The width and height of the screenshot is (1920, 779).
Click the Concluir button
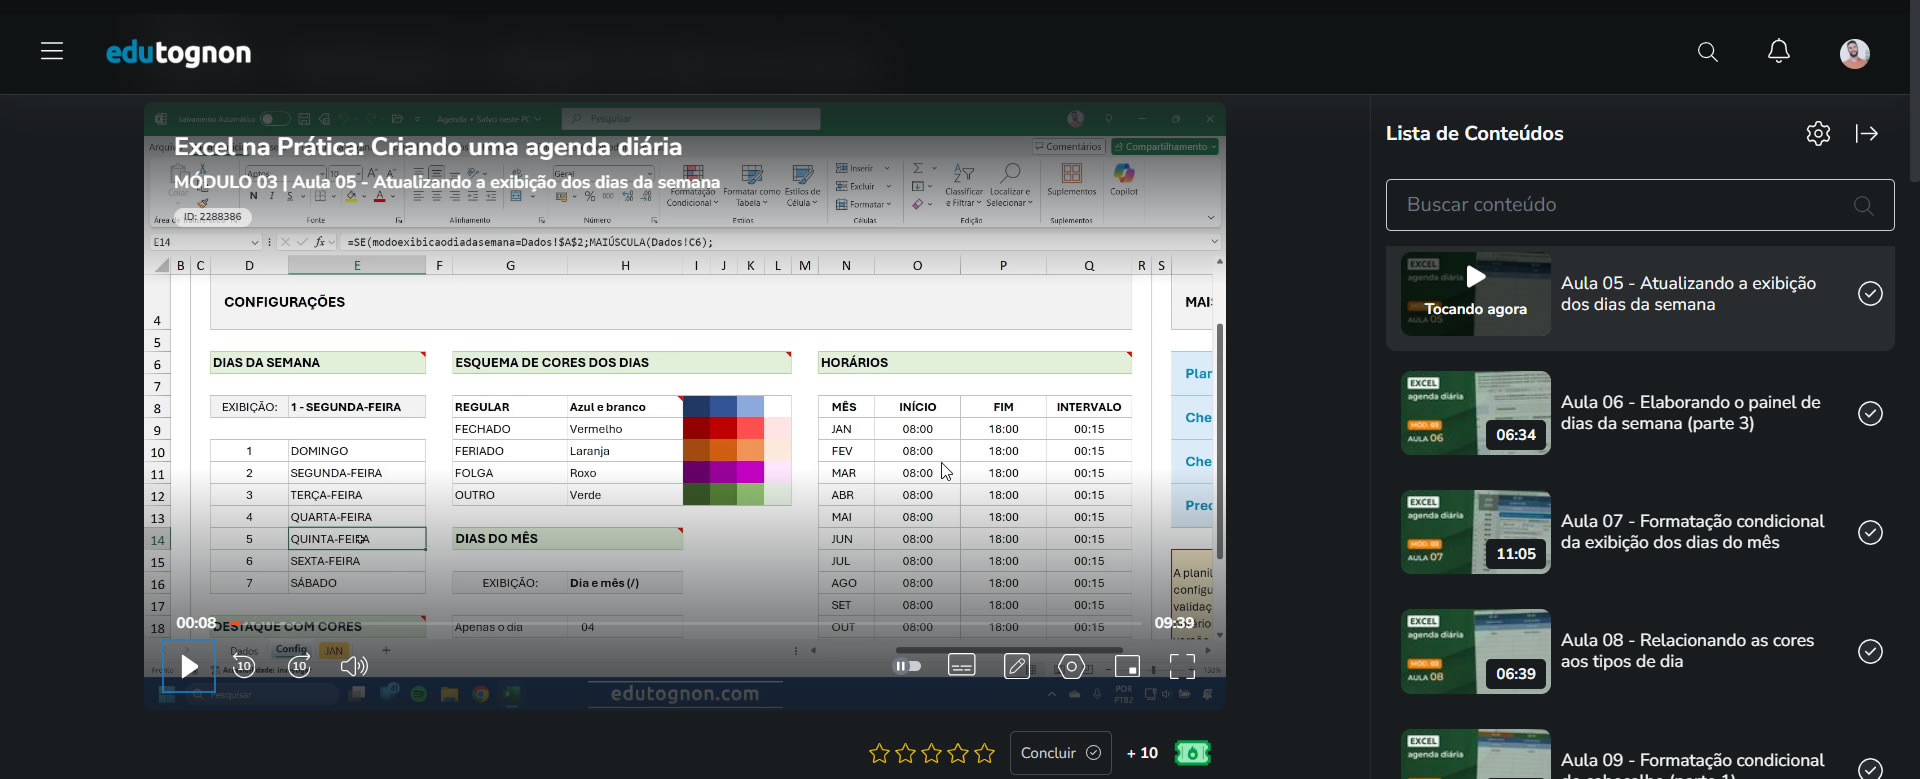(x=1061, y=753)
